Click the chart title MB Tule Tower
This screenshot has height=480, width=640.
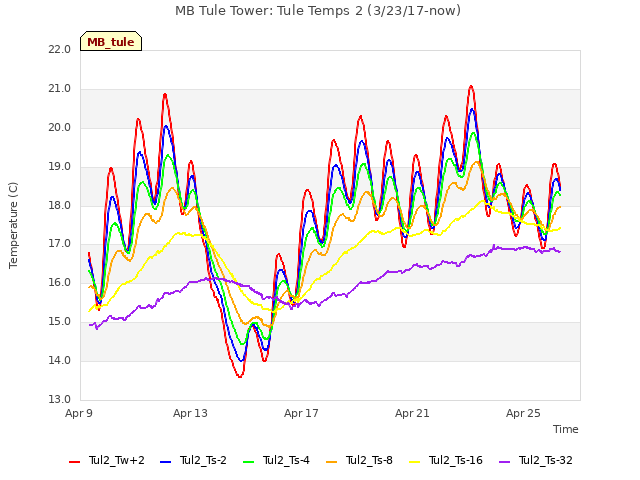click(x=318, y=11)
